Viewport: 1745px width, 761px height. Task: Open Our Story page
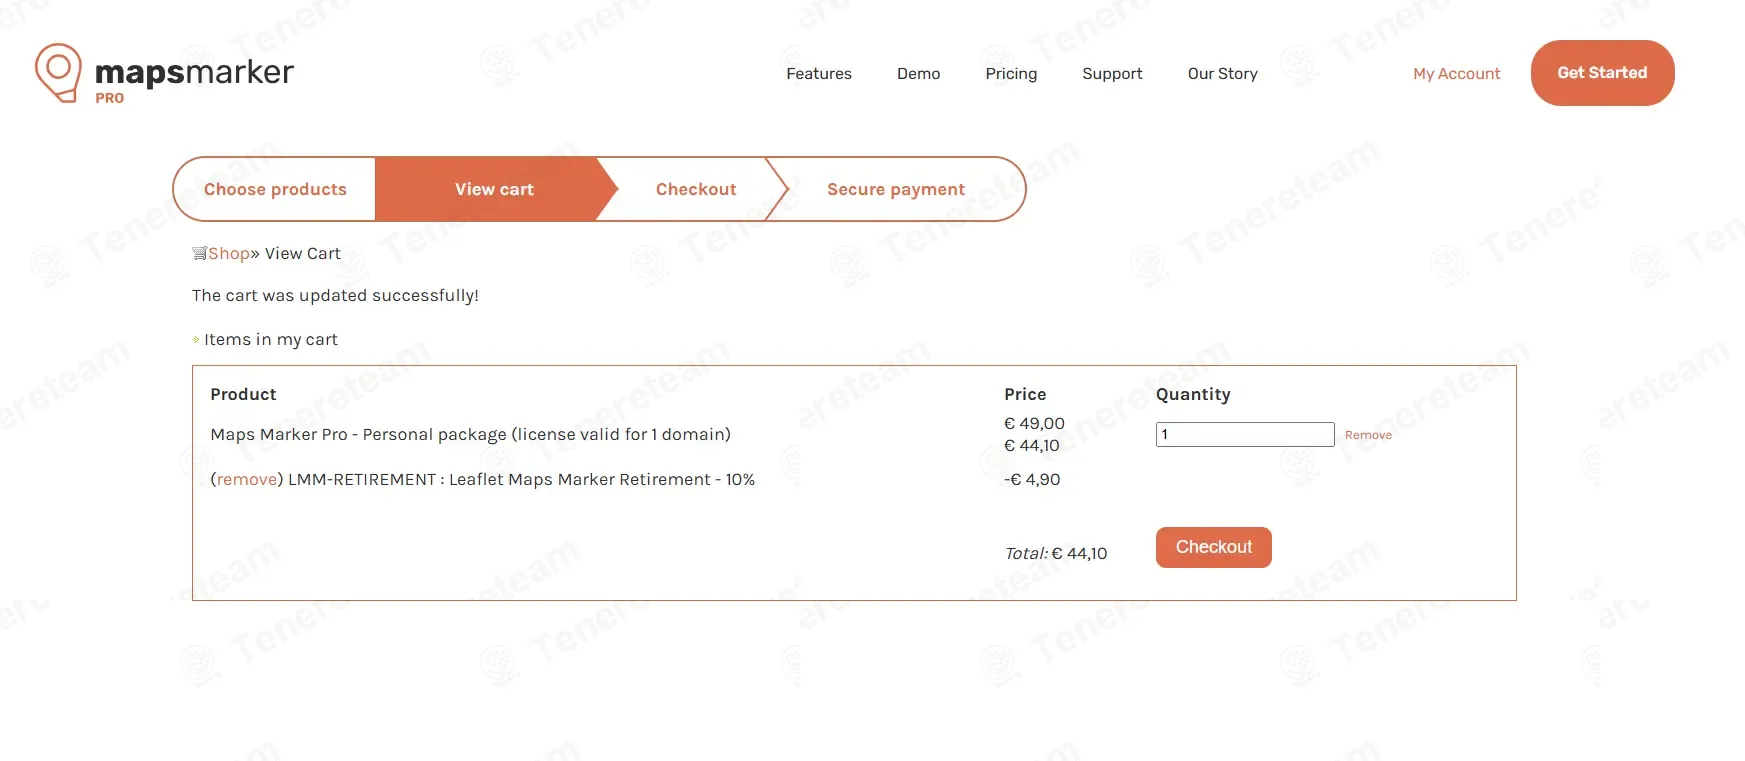1222,73
